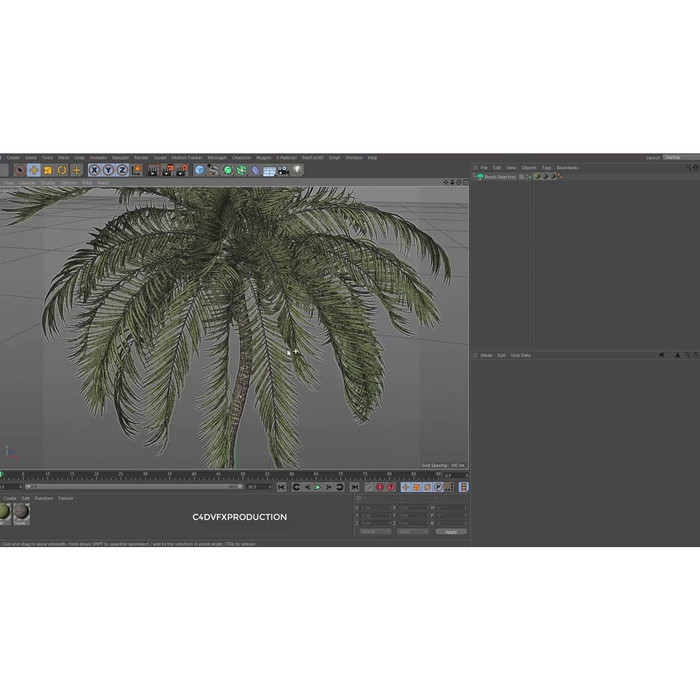Open Attribute Manager Mode menu

pos(486,355)
